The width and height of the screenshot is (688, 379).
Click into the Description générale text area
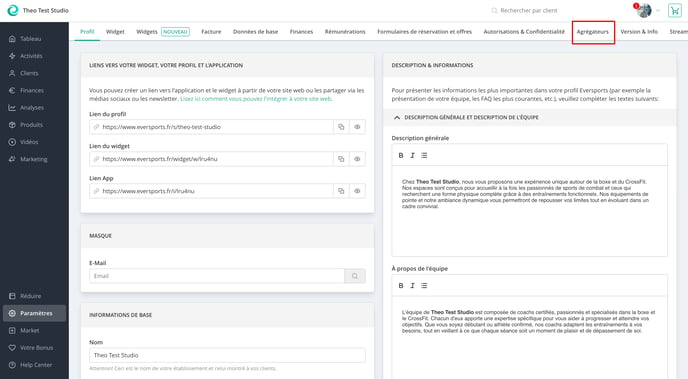pyautogui.click(x=530, y=211)
